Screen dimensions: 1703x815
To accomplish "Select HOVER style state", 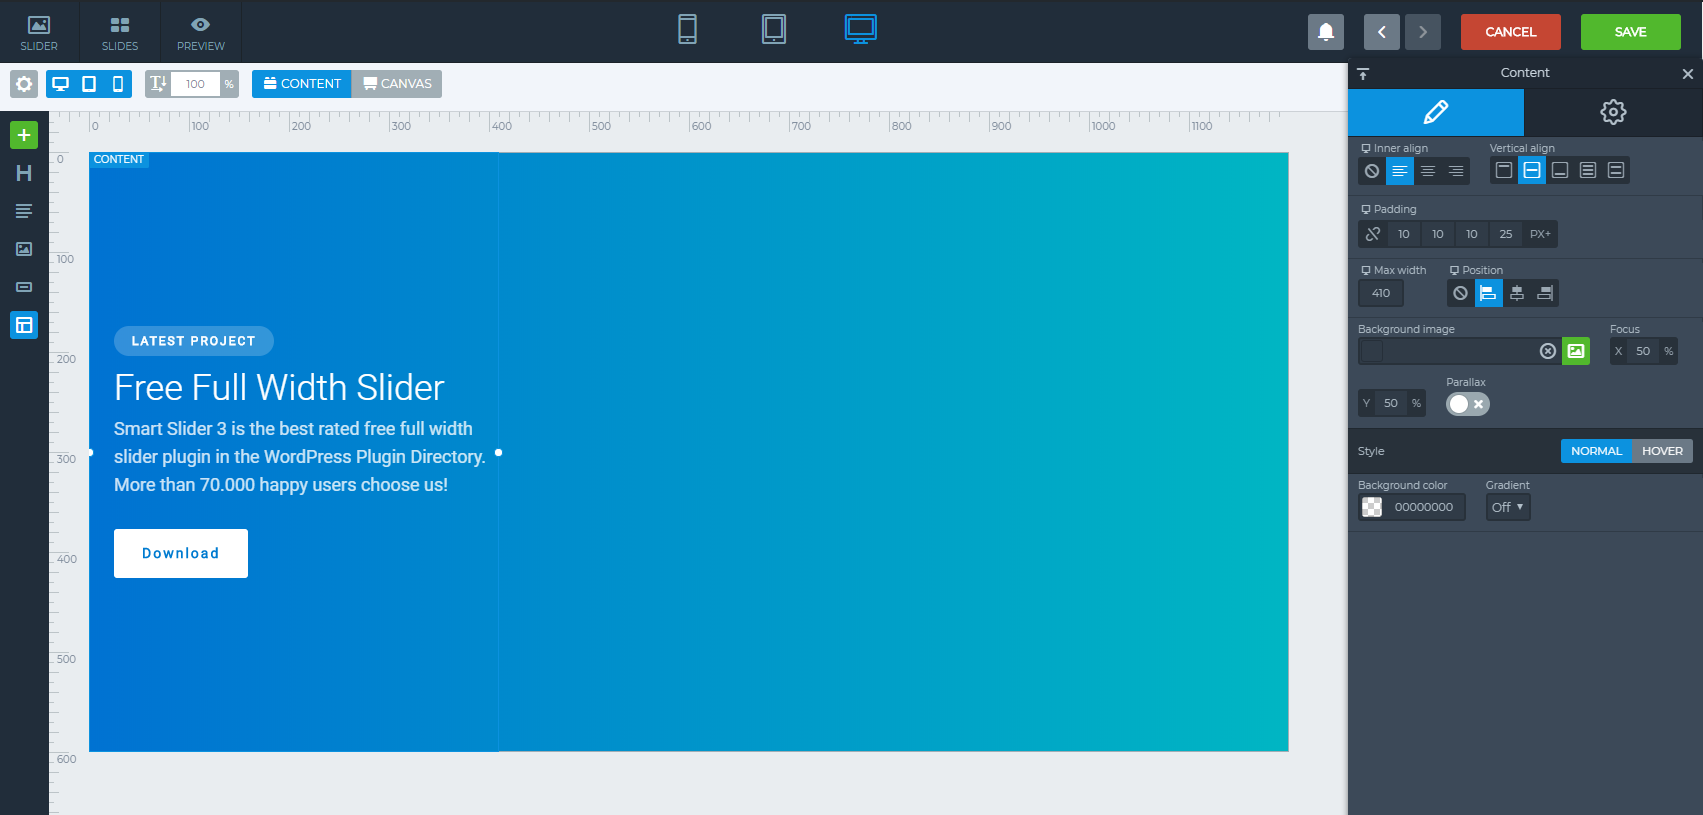I will click(x=1662, y=451).
